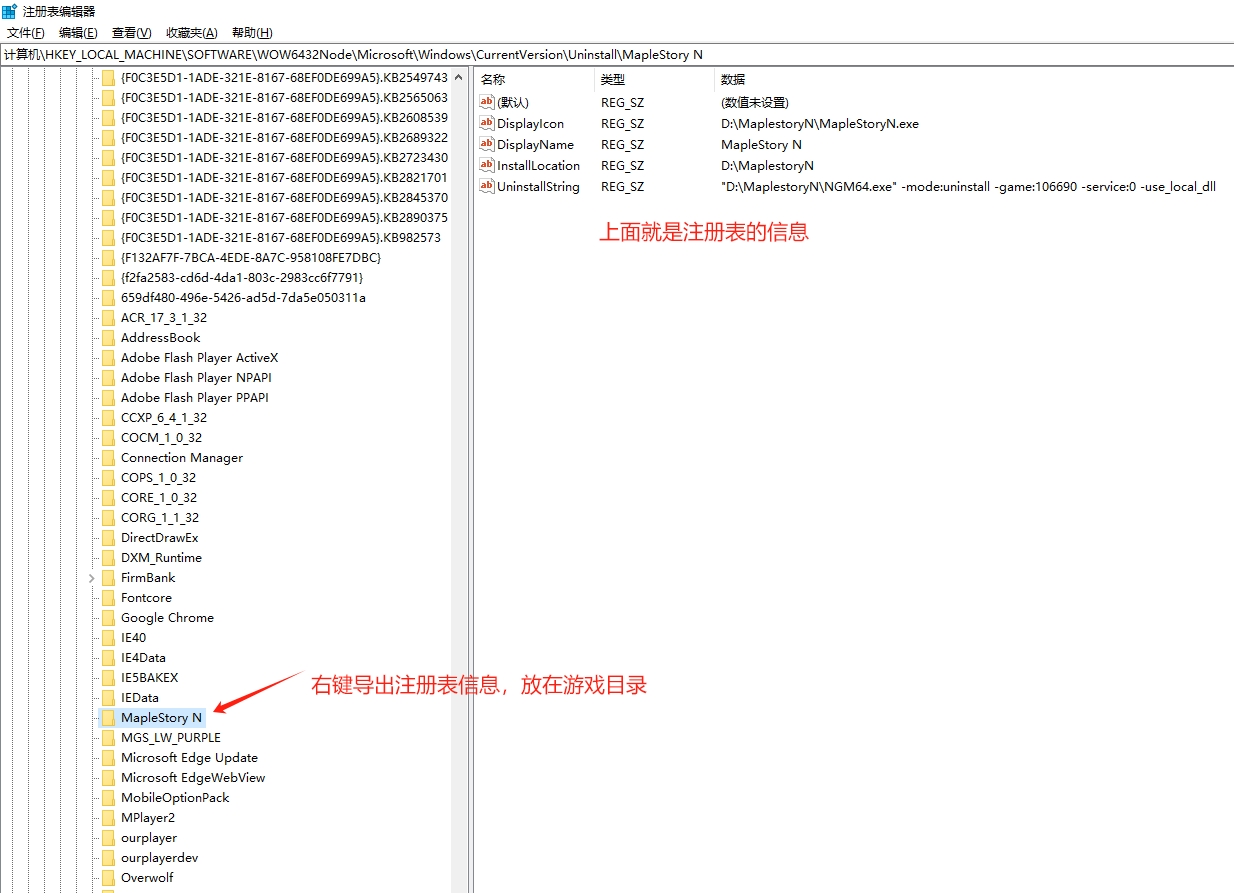
Task: Select the ourplayer key
Action: coord(149,838)
